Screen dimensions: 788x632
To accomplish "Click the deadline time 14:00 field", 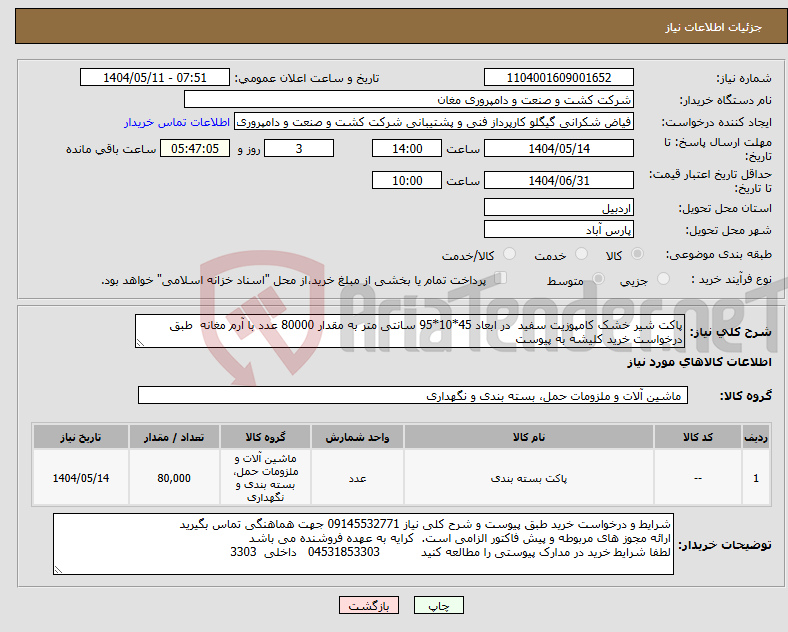I will pyautogui.click(x=407, y=148).
